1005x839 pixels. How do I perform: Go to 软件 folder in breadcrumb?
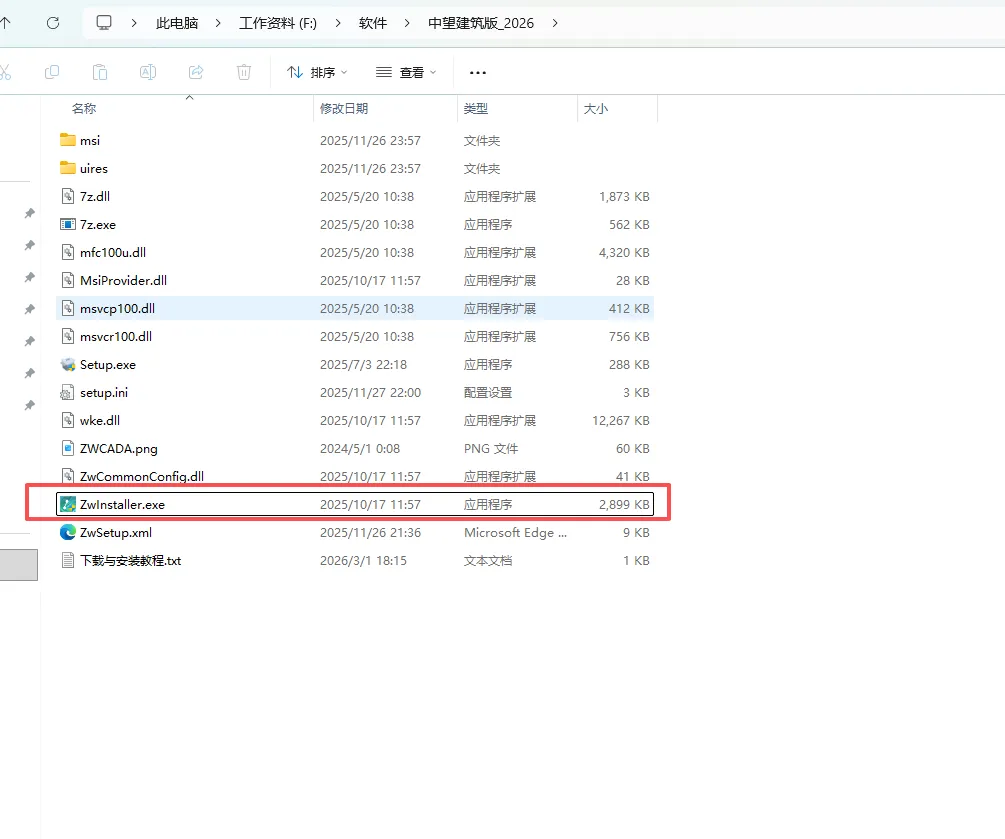373,23
